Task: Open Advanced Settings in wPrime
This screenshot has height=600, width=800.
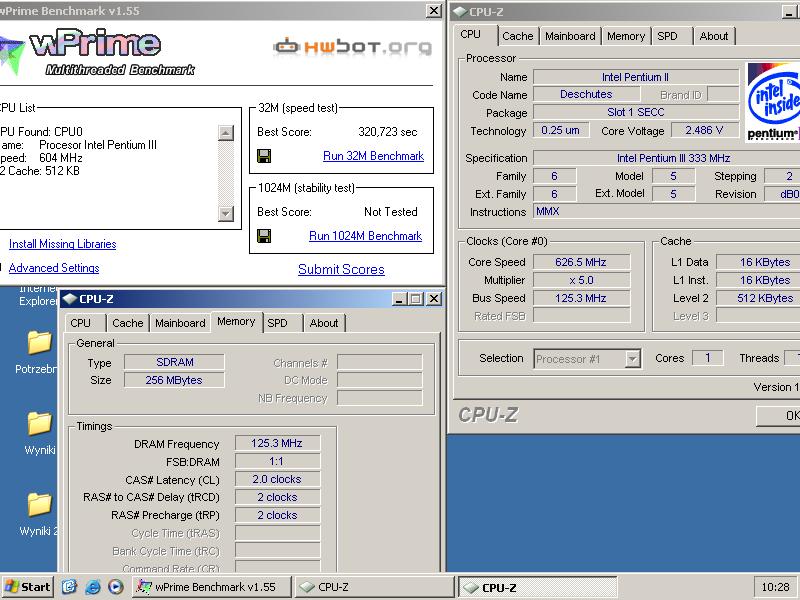Action: [54, 268]
